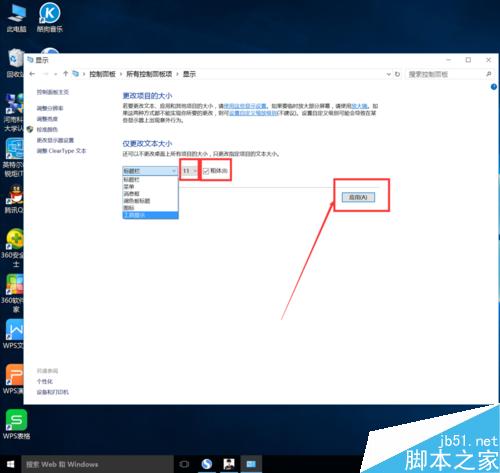The width and height of the screenshot is (500, 473).
Task: Refresh the display control panel page
Action: 397,74
